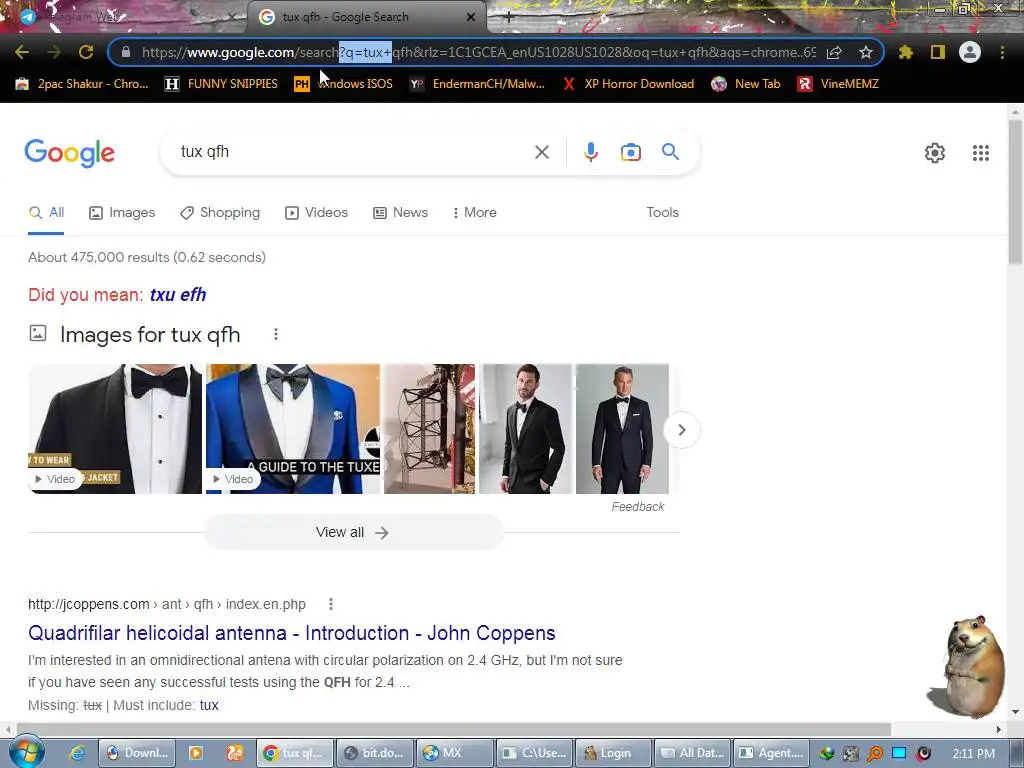1024x768 pixels.
Task: Switch to the Images tab
Action: (x=122, y=212)
